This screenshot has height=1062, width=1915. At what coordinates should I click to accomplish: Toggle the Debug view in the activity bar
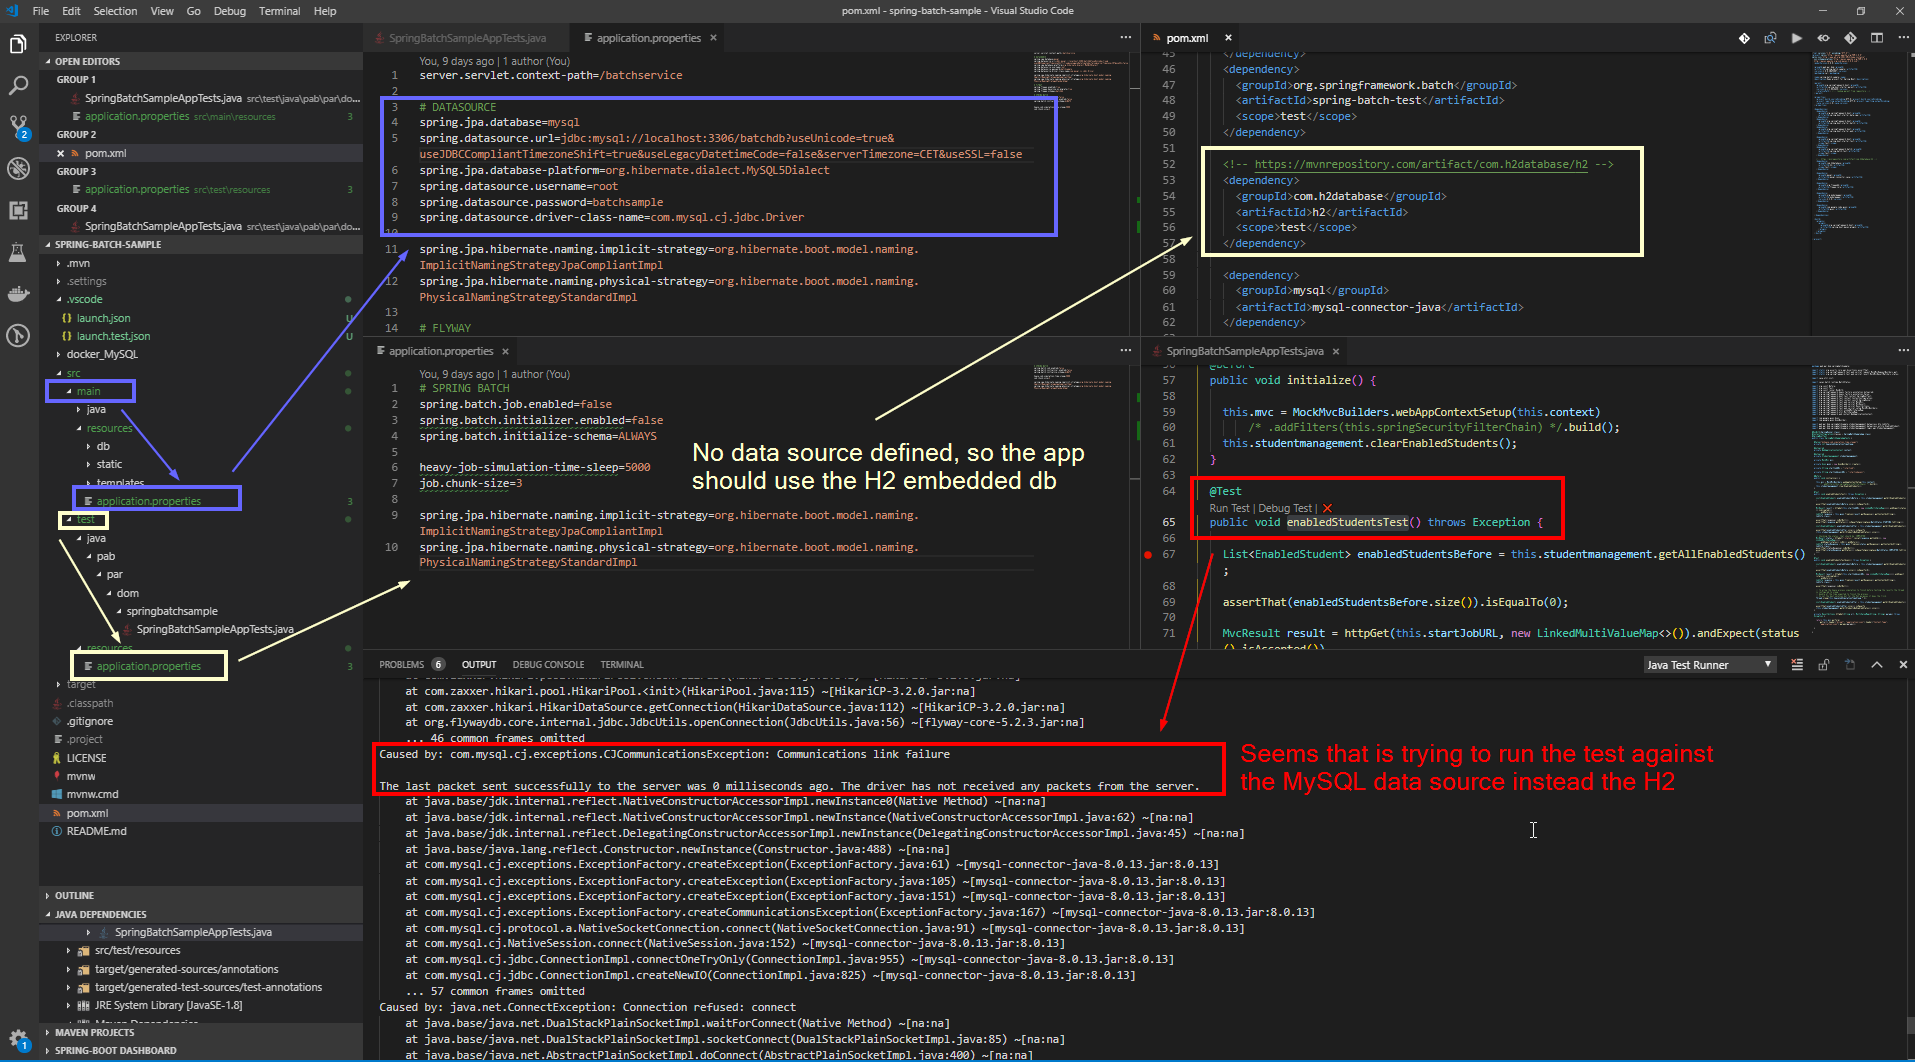tap(17, 170)
